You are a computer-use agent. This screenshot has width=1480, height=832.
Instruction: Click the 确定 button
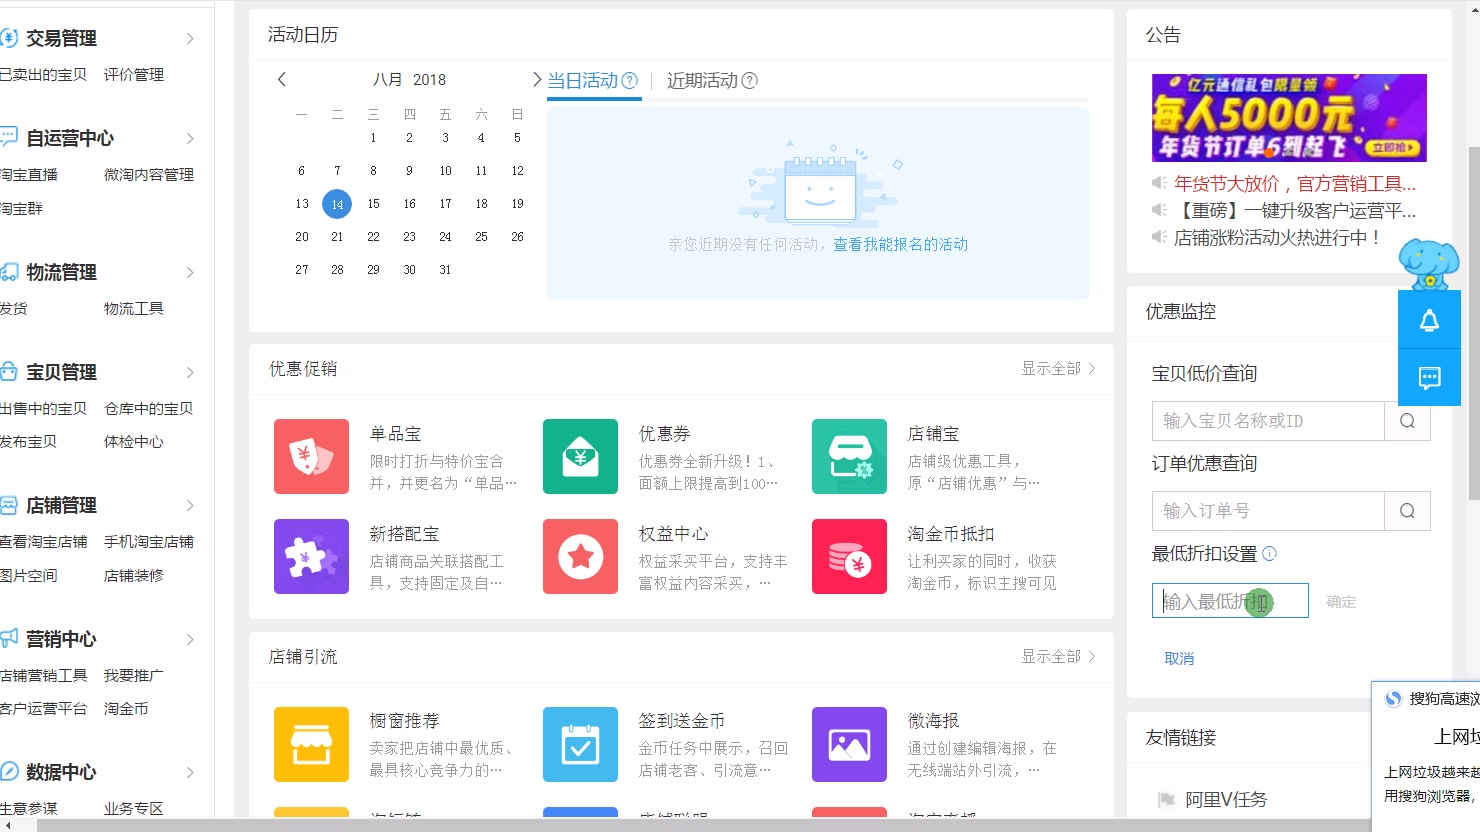pyautogui.click(x=1341, y=601)
